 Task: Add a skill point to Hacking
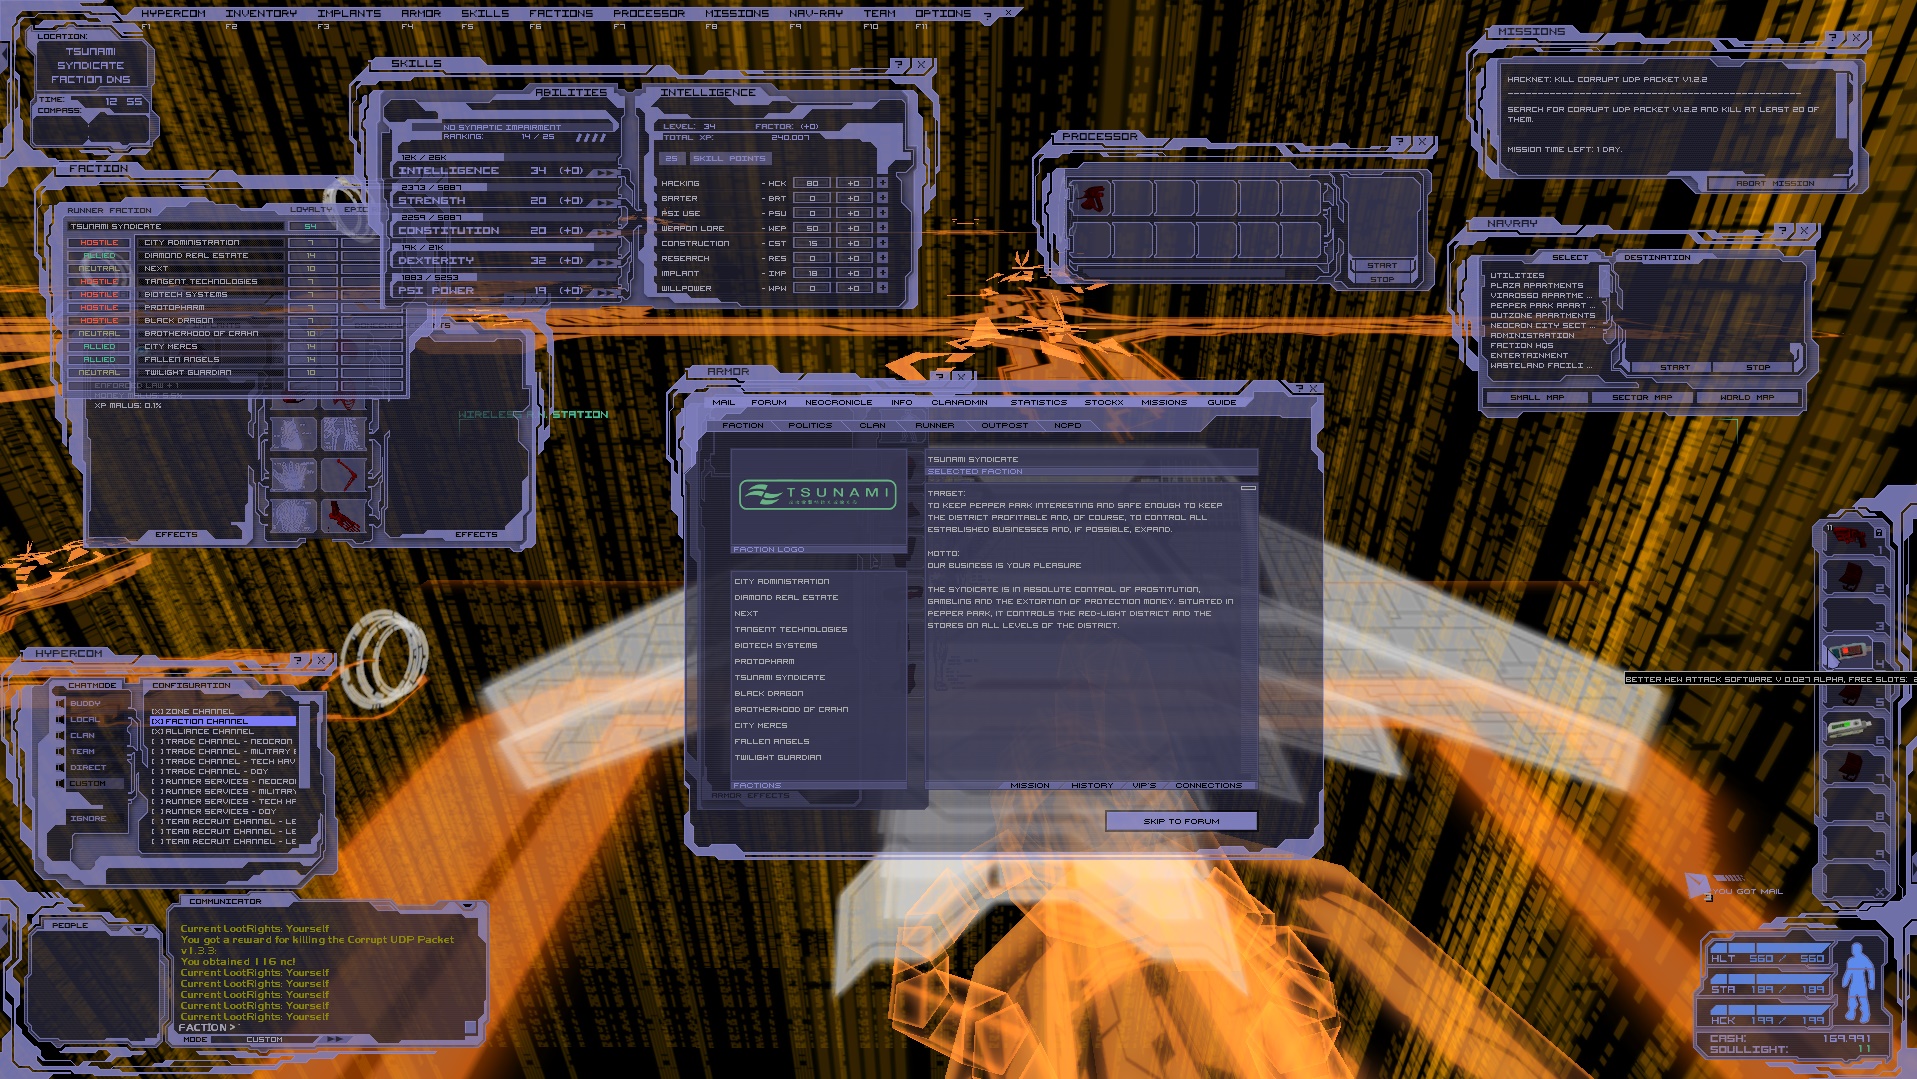click(x=882, y=183)
